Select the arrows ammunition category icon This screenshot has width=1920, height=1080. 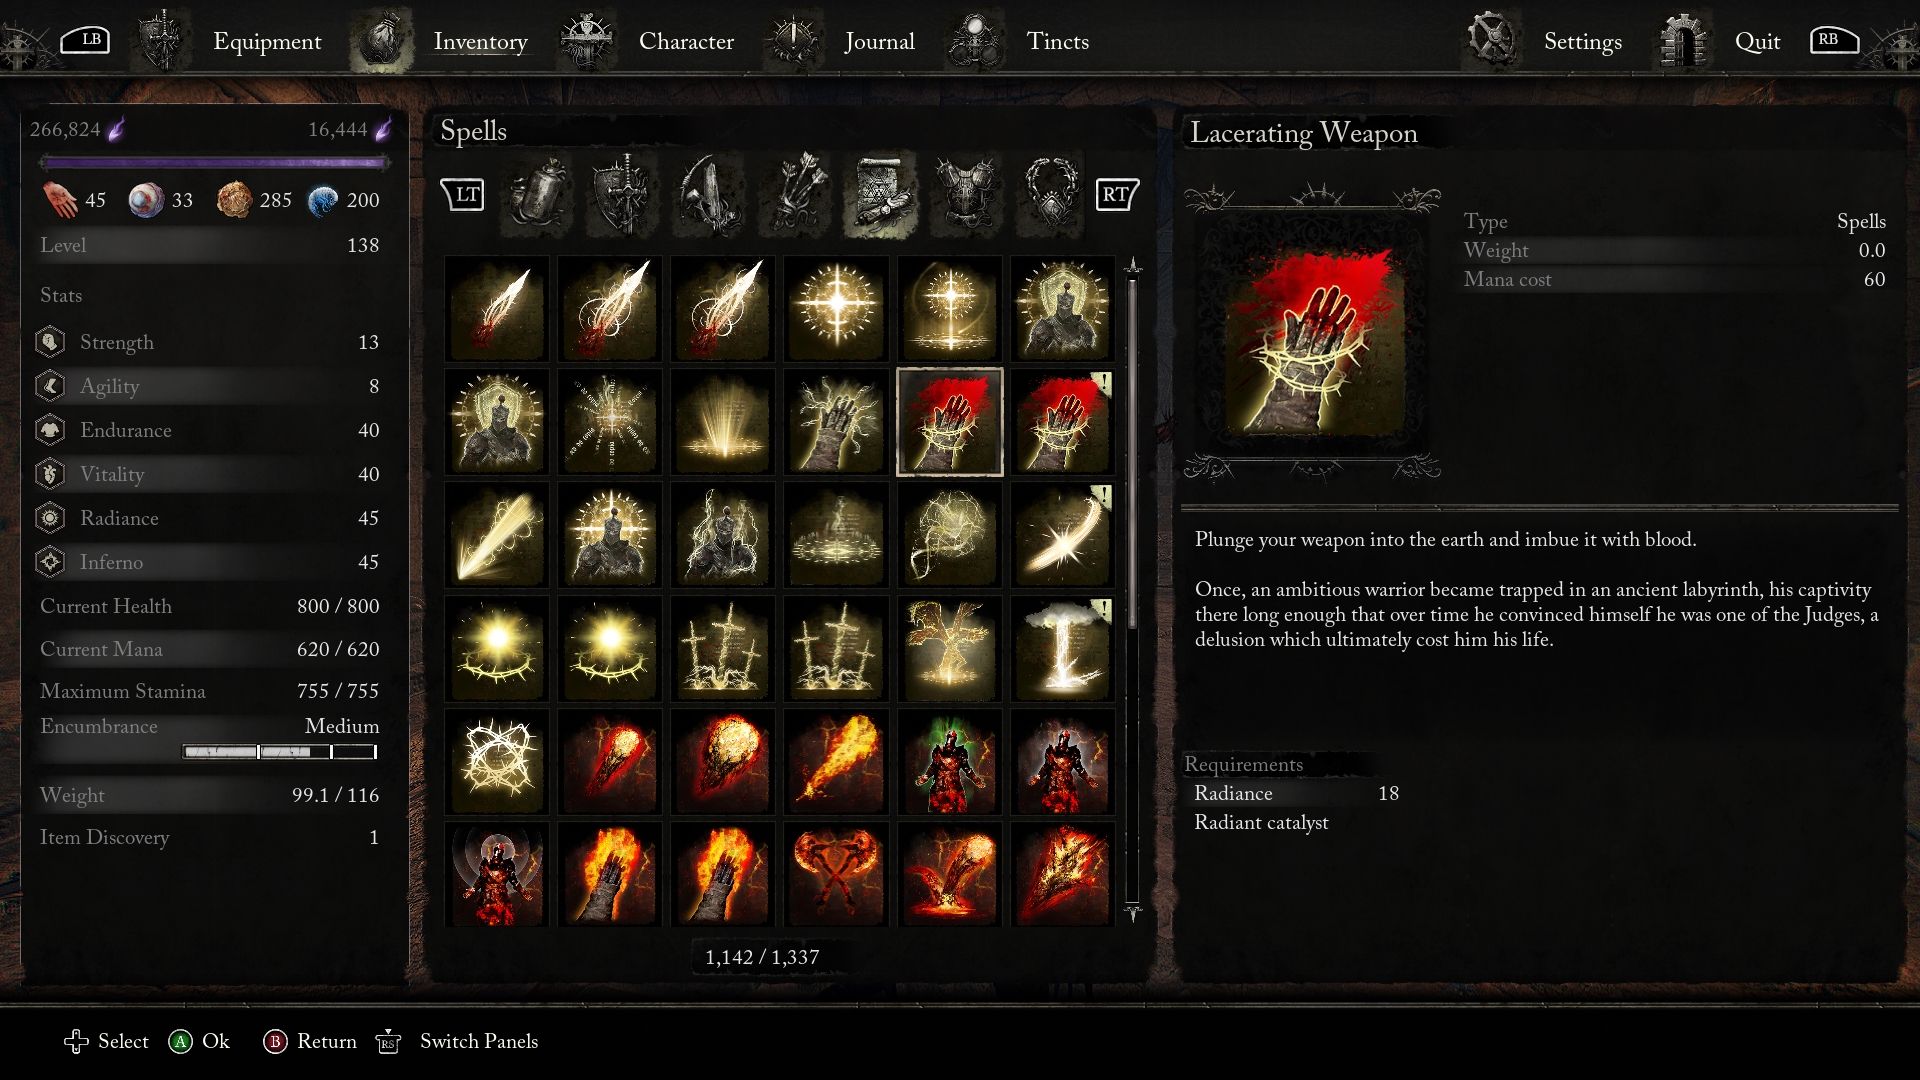coord(795,195)
